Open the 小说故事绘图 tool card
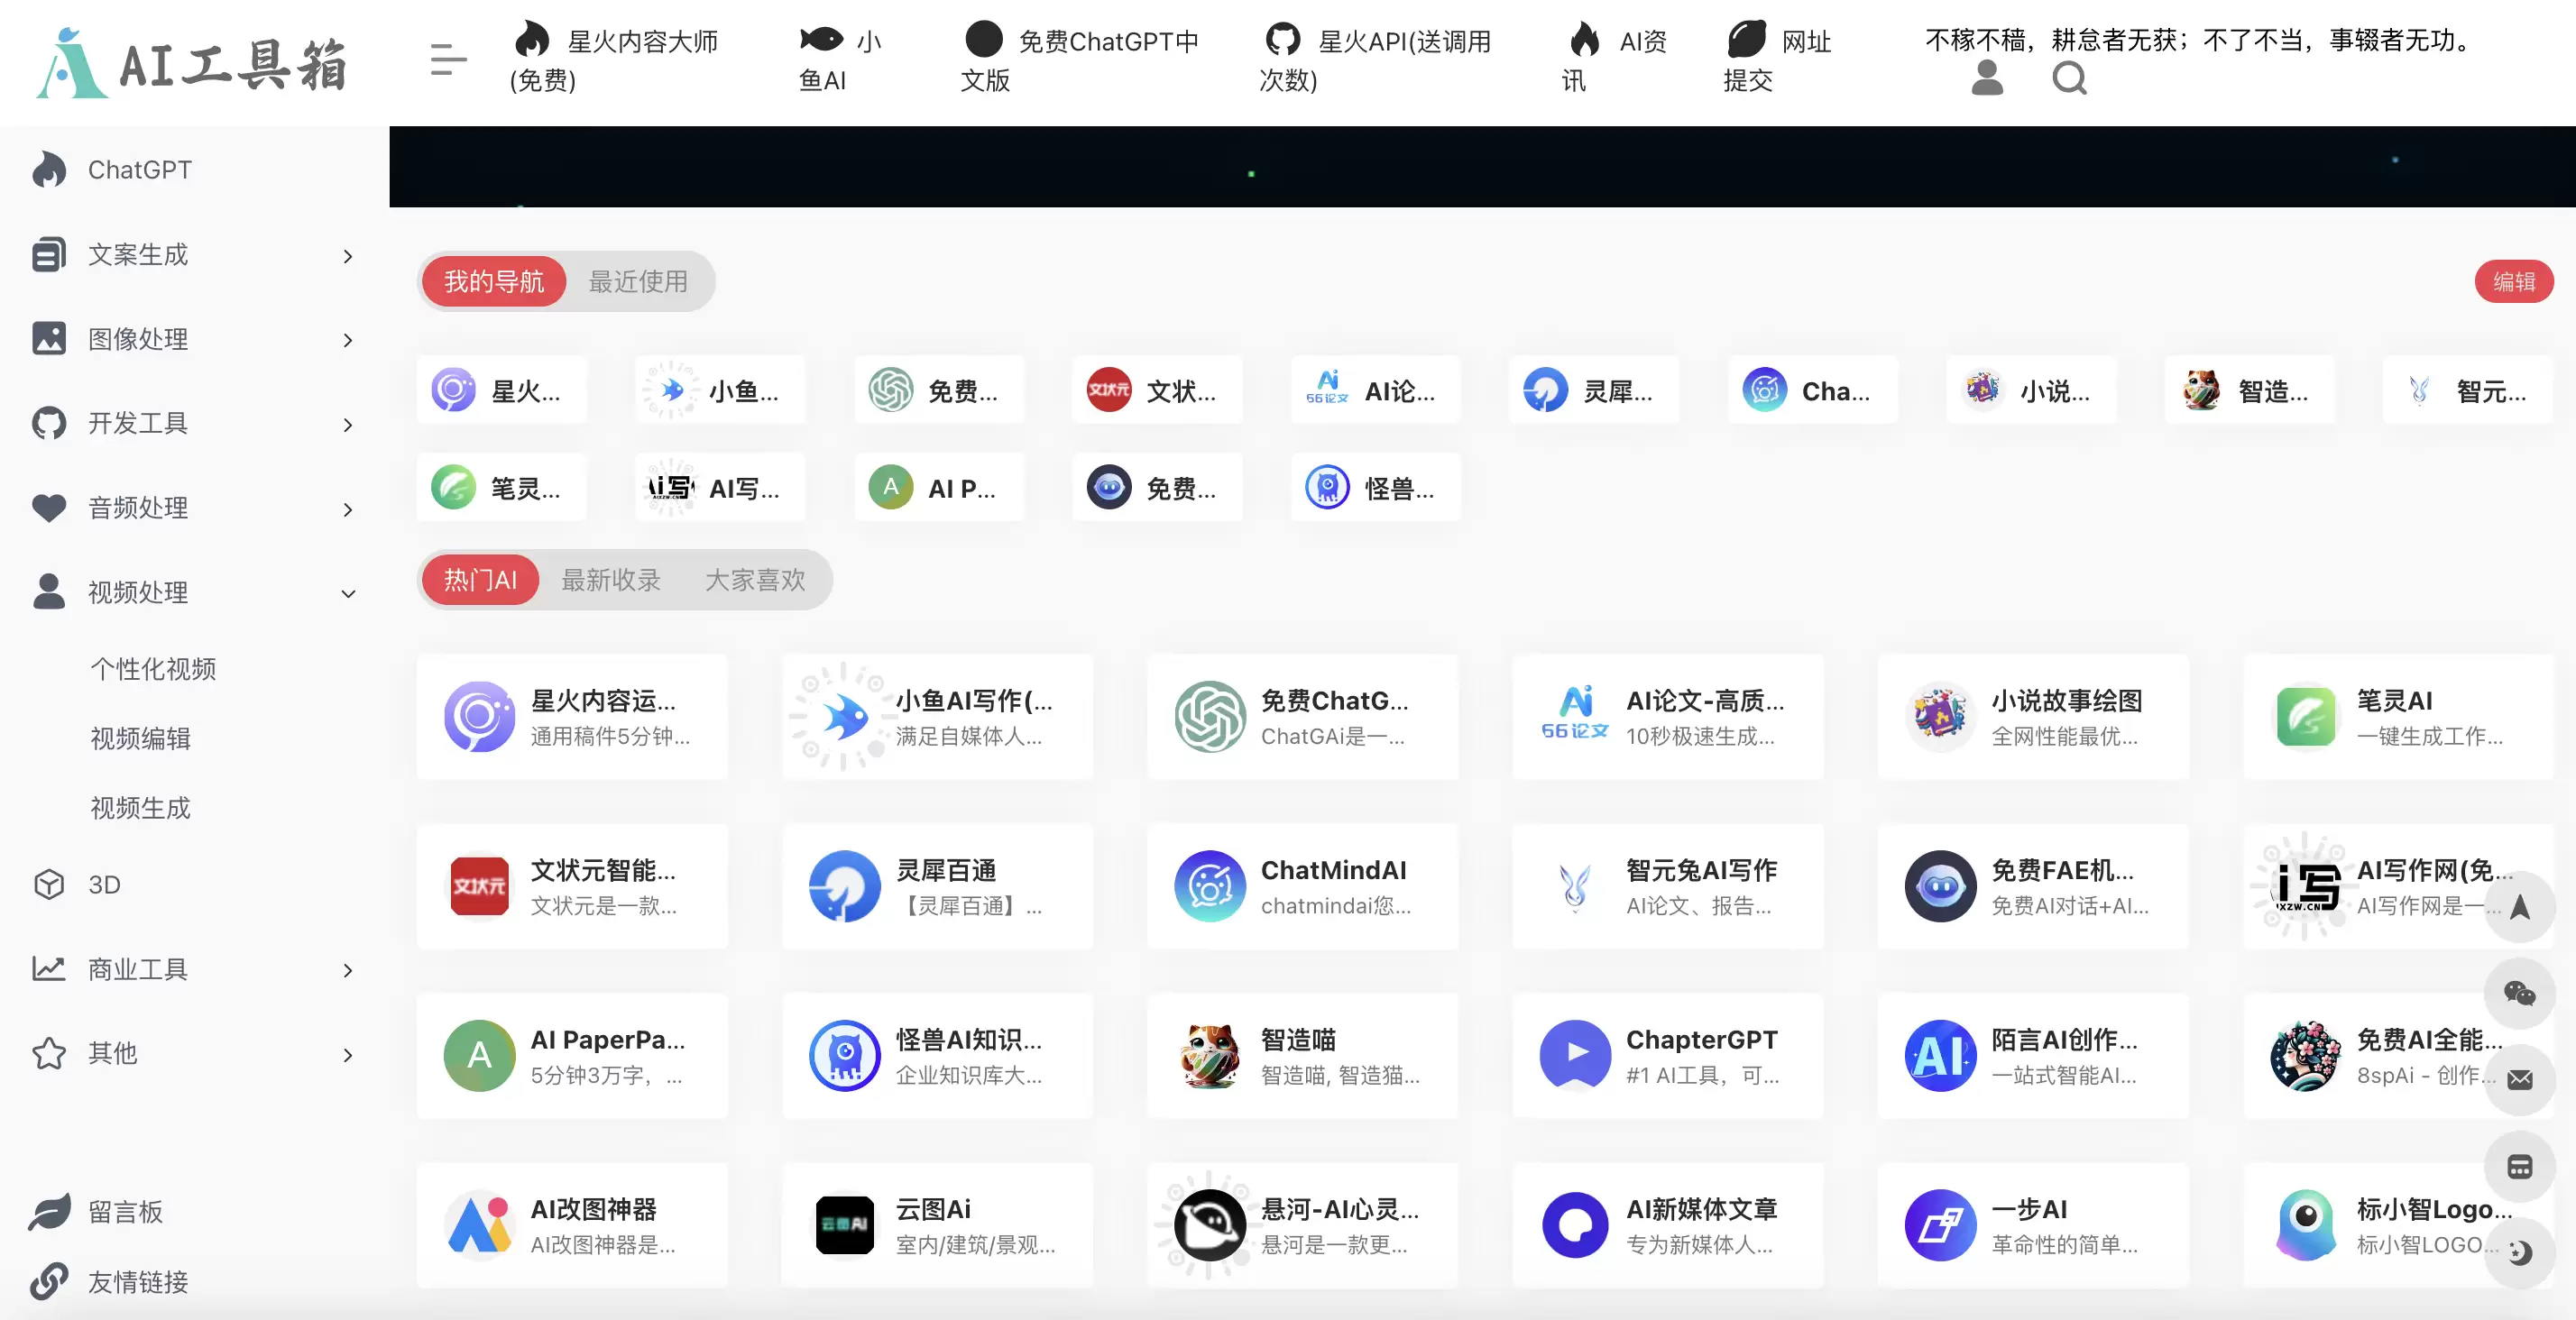Screen dimensions: 2576x1320 pyautogui.click(x=2033, y=717)
